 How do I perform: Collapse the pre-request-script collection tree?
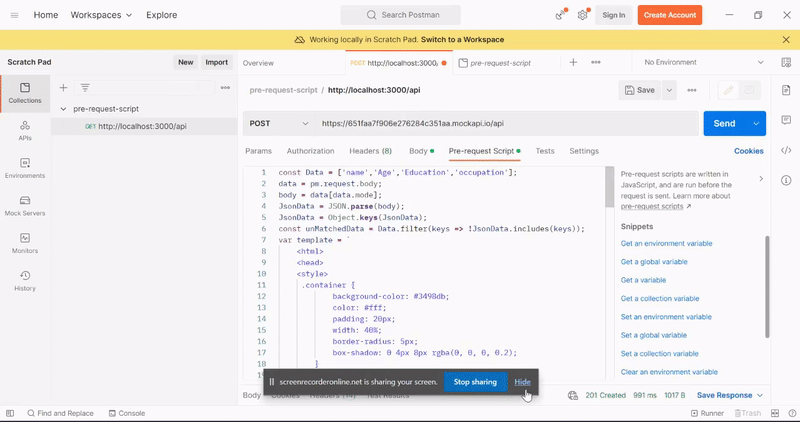point(64,109)
